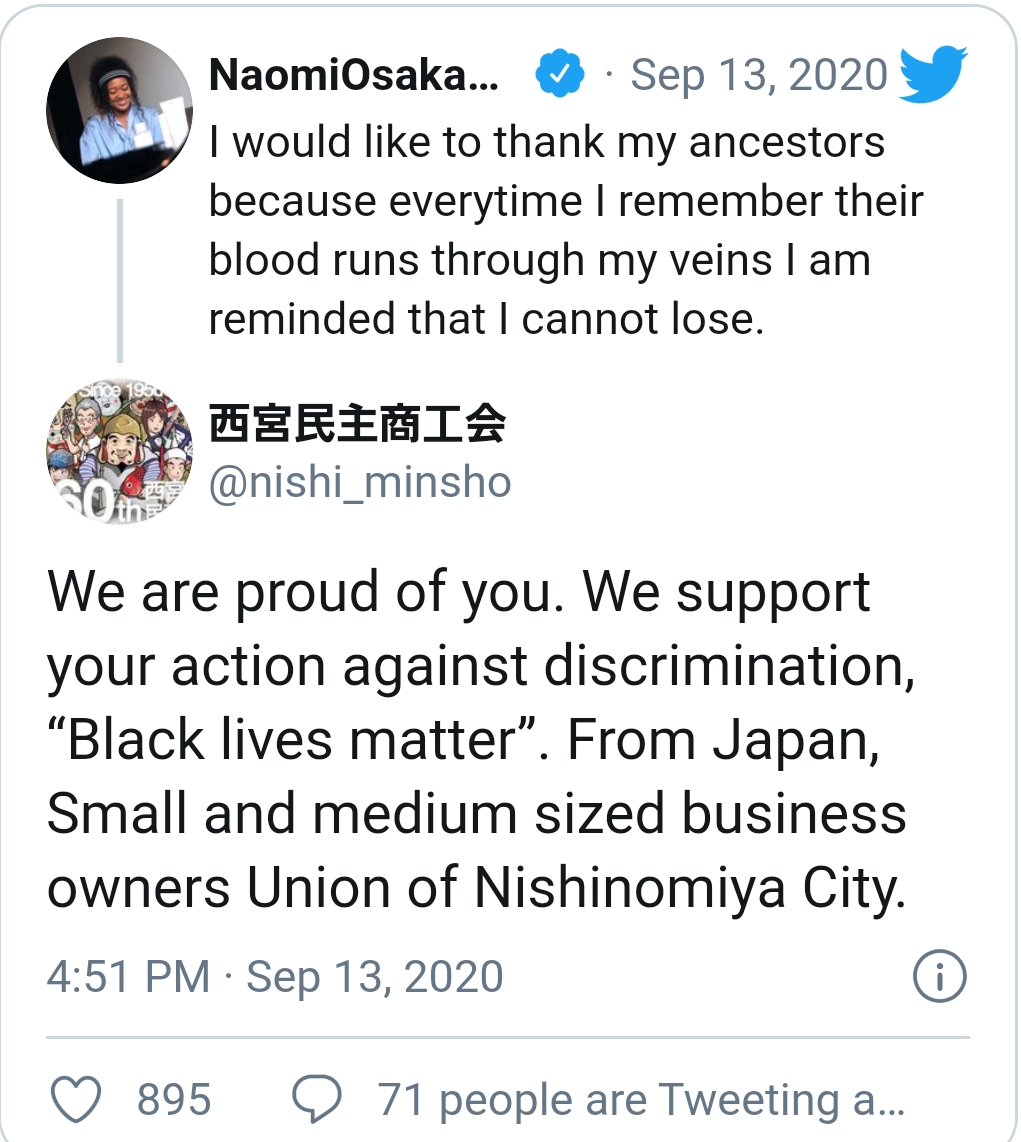Click the 西宮民主商工会 display name
This screenshot has height=1142, width=1021.
357,424
